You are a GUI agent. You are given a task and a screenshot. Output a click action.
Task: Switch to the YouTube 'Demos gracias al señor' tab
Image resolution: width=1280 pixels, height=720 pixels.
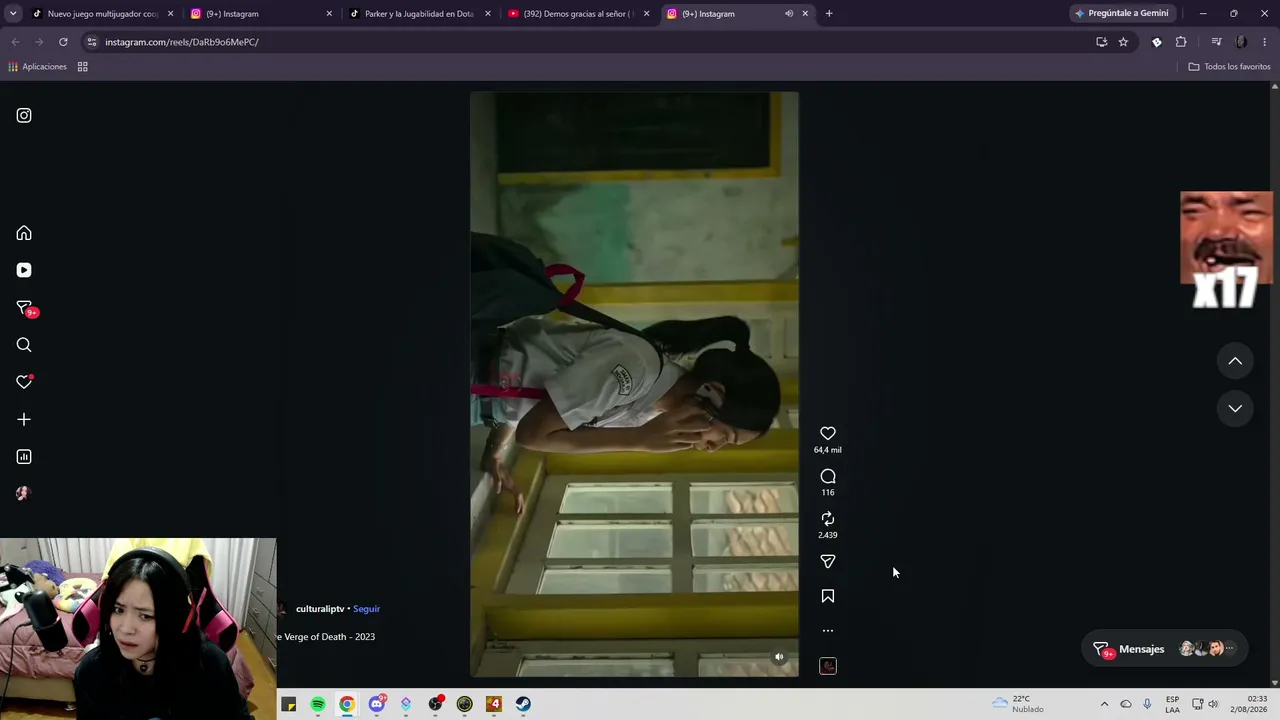pos(579,14)
